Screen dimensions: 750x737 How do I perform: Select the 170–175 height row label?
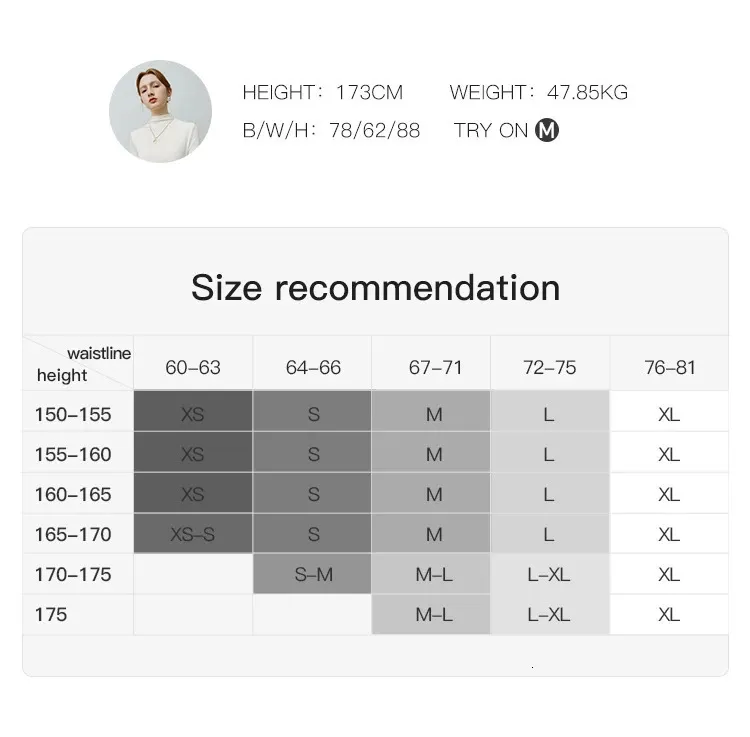coord(73,574)
